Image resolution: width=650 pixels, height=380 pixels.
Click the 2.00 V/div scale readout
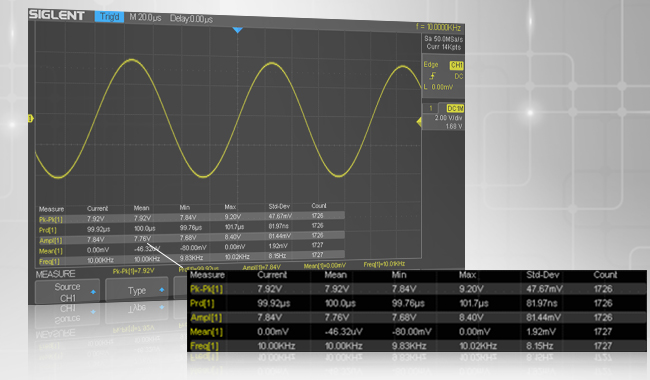point(448,118)
